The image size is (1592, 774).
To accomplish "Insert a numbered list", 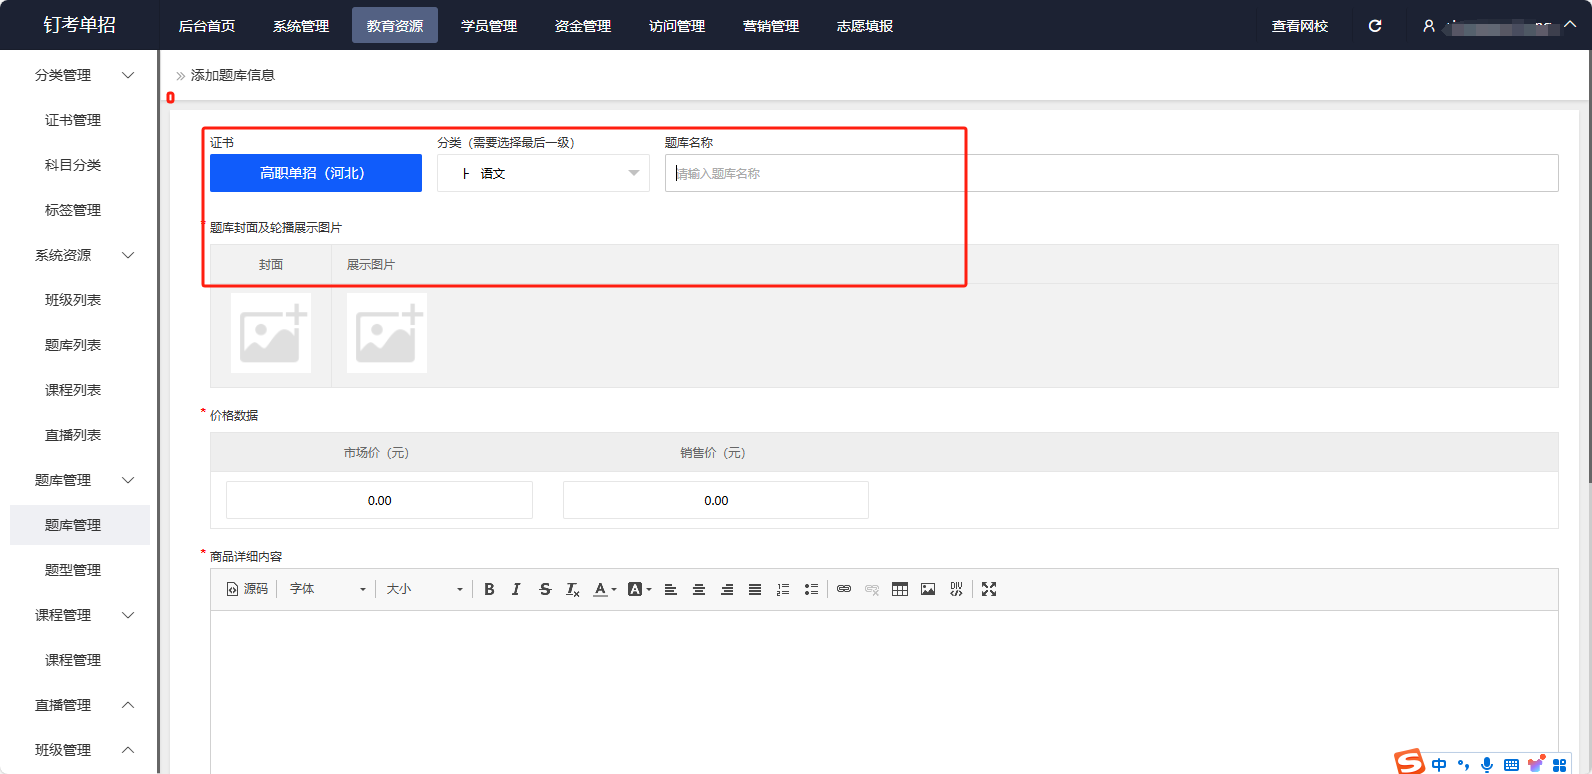I will coord(783,589).
